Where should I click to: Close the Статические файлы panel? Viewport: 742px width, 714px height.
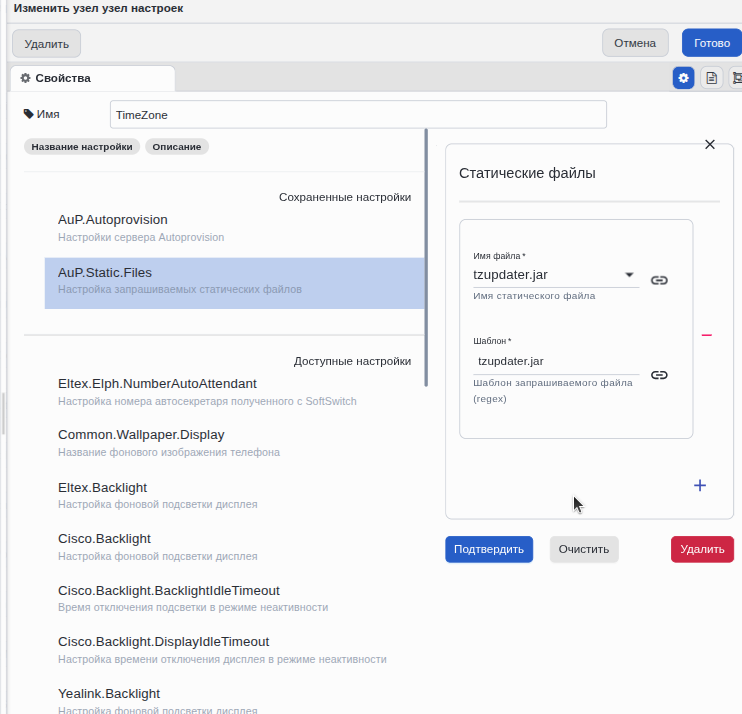(x=710, y=144)
